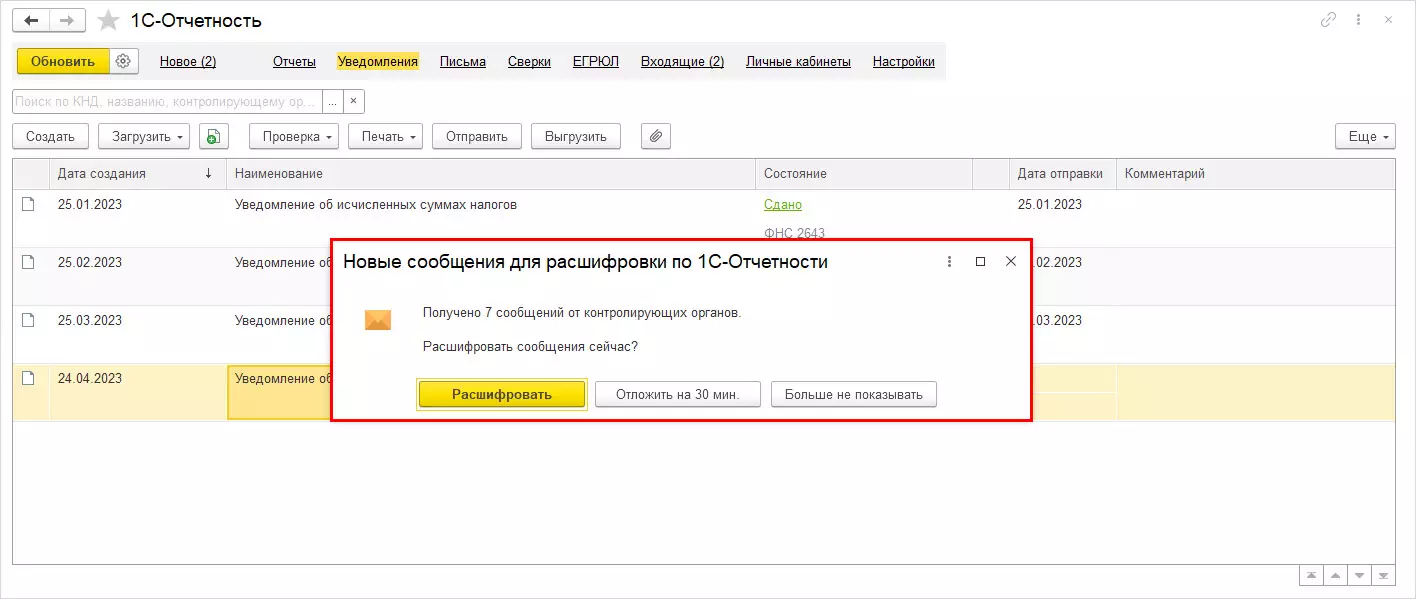
Task: Click the document icon for 24.04.2023 row
Action: point(29,378)
